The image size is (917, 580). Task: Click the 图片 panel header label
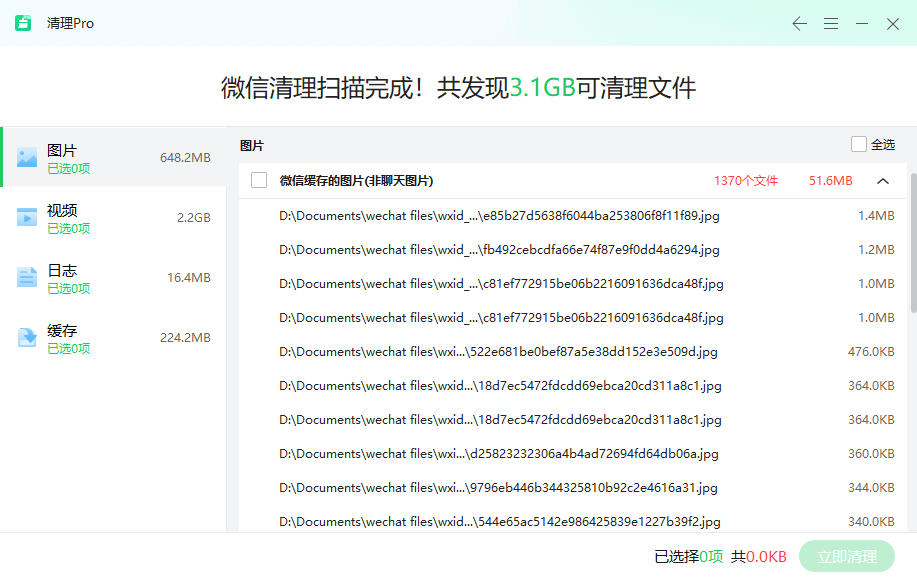251,146
